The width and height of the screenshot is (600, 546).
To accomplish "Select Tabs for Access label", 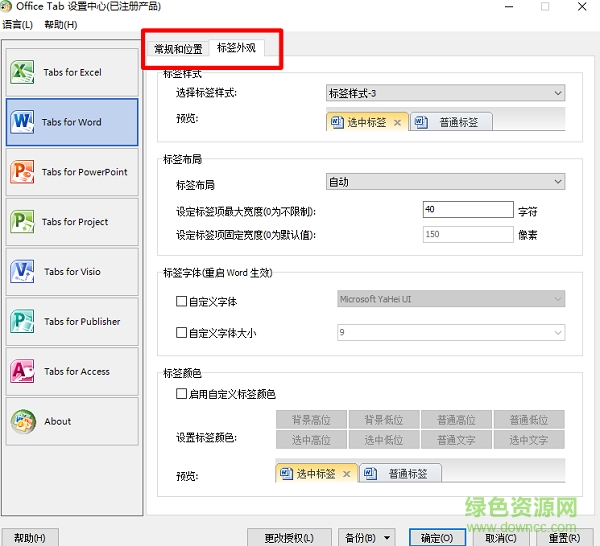I will (77, 372).
